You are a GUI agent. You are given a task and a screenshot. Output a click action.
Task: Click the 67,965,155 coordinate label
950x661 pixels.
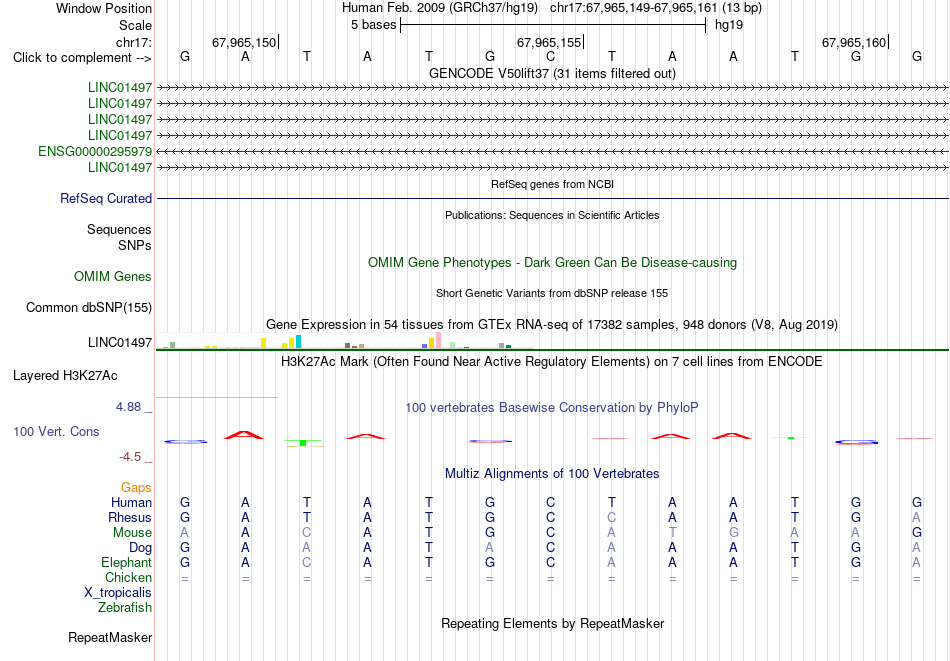coord(548,42)
